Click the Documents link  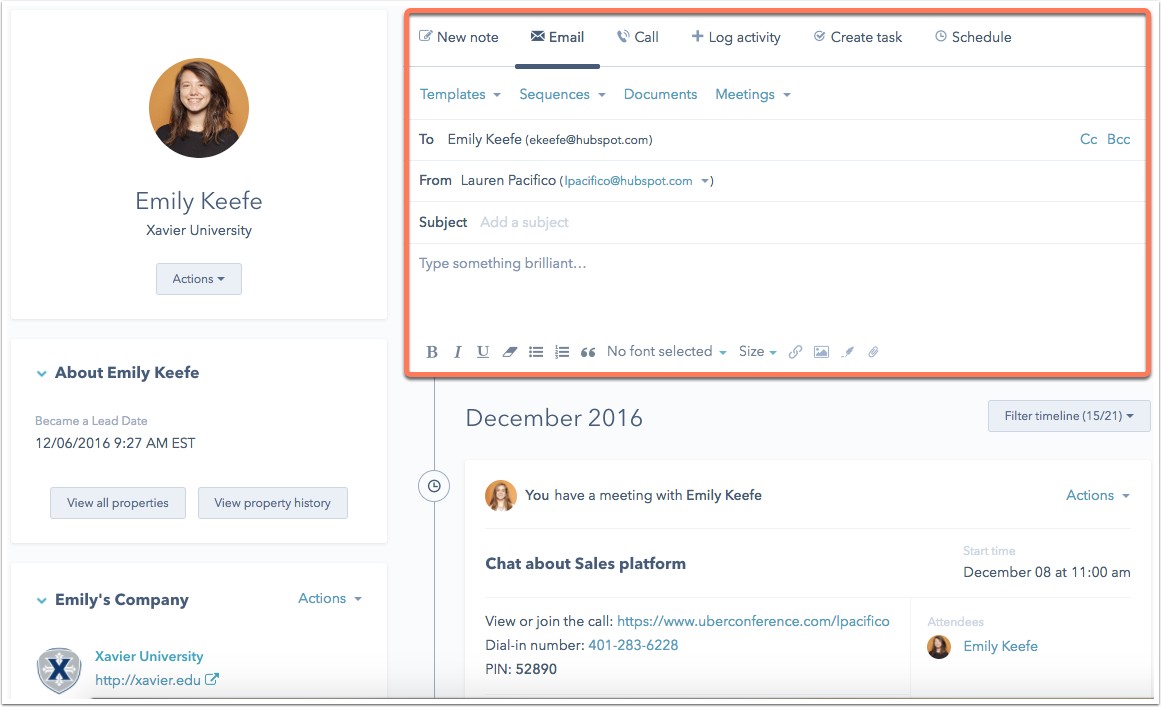click(660, 95)
